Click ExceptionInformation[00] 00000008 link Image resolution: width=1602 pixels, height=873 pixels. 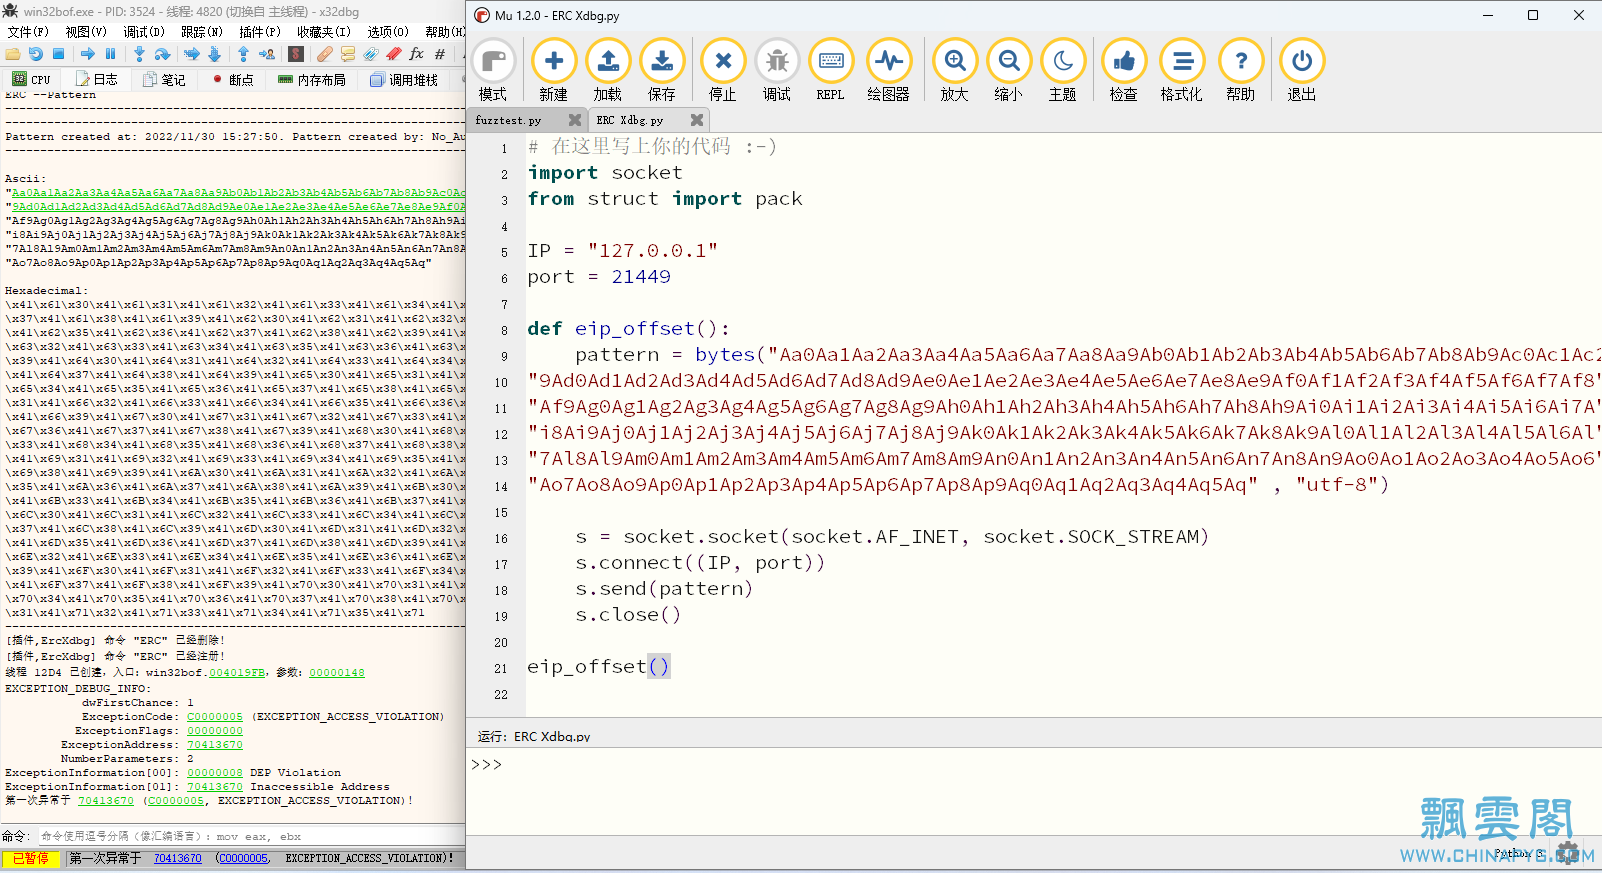(x=215, y=773)
